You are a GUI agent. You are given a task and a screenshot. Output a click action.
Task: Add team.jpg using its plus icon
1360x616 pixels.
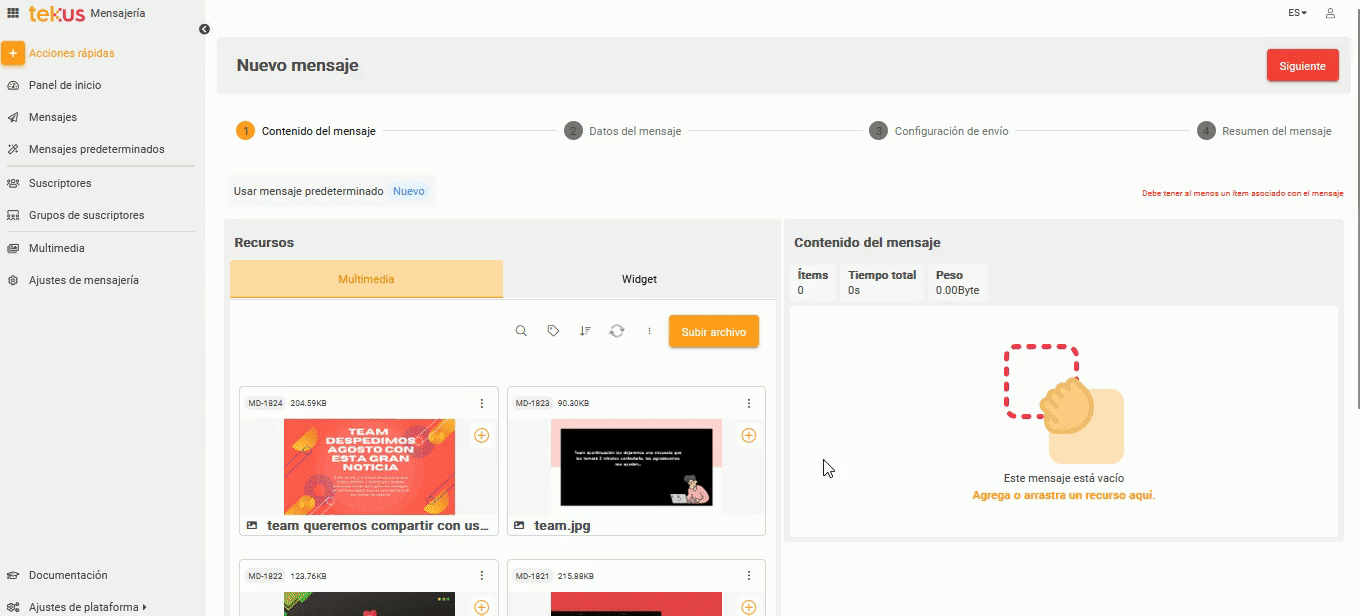(x=748, y=436)
